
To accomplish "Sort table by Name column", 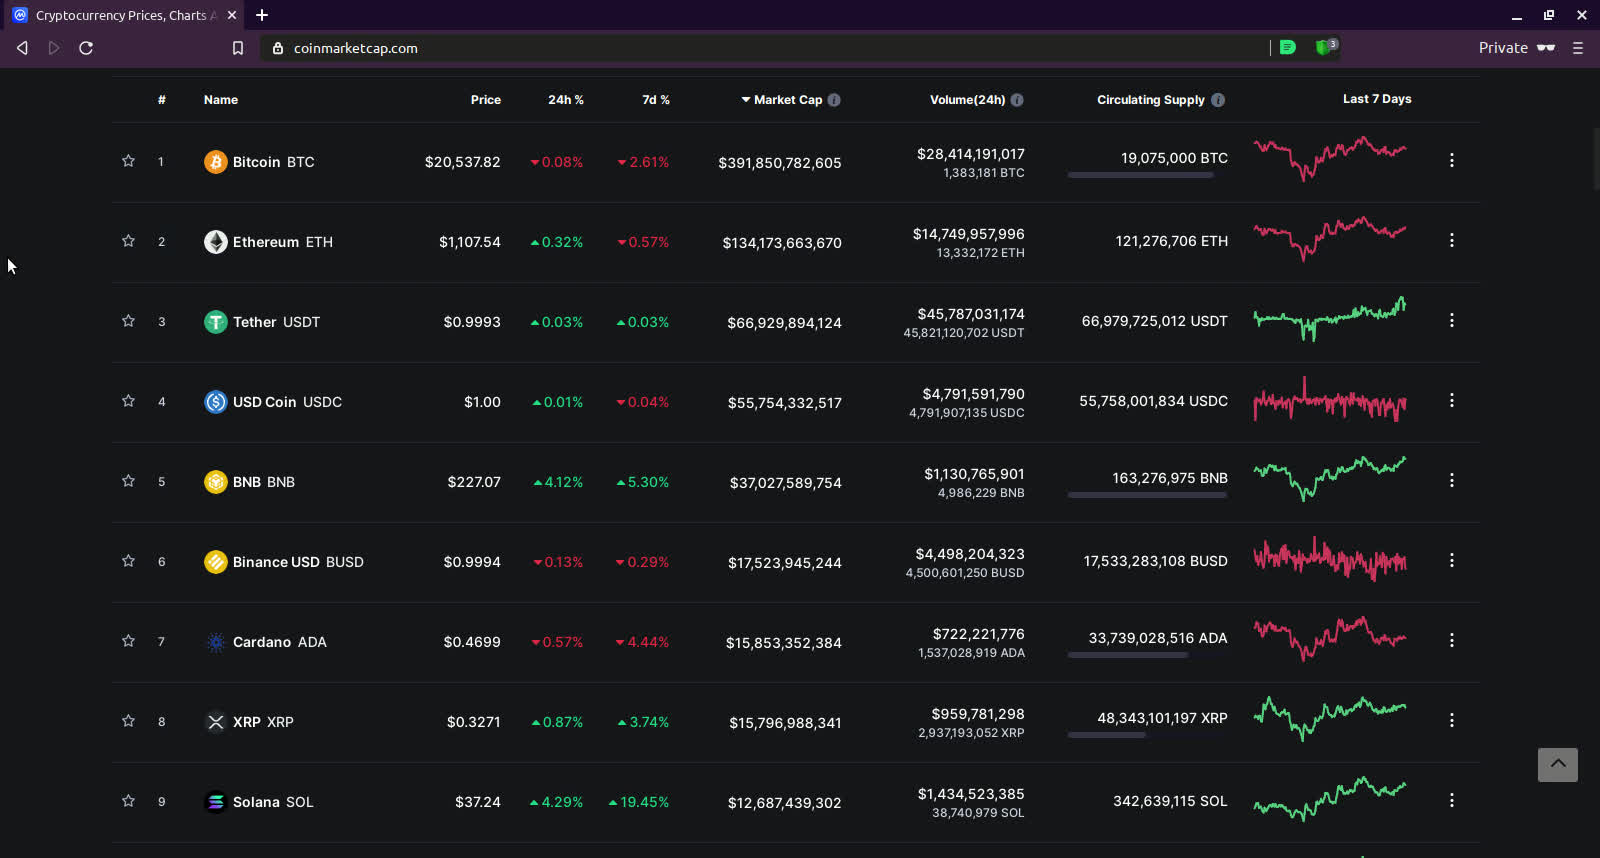I will point(221,100).
